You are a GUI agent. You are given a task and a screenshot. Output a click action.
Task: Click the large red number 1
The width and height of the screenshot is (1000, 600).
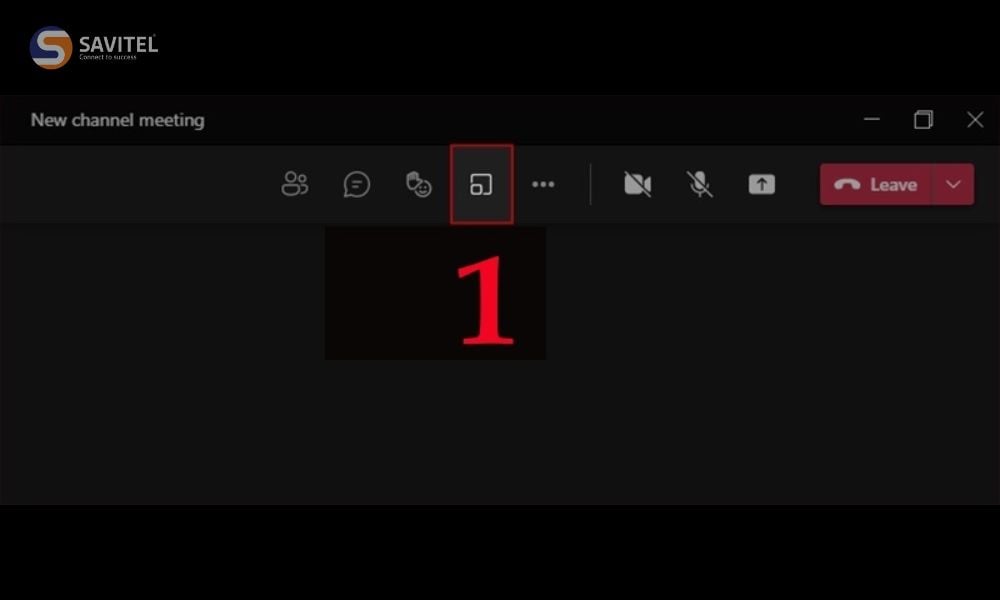(486, 300)
